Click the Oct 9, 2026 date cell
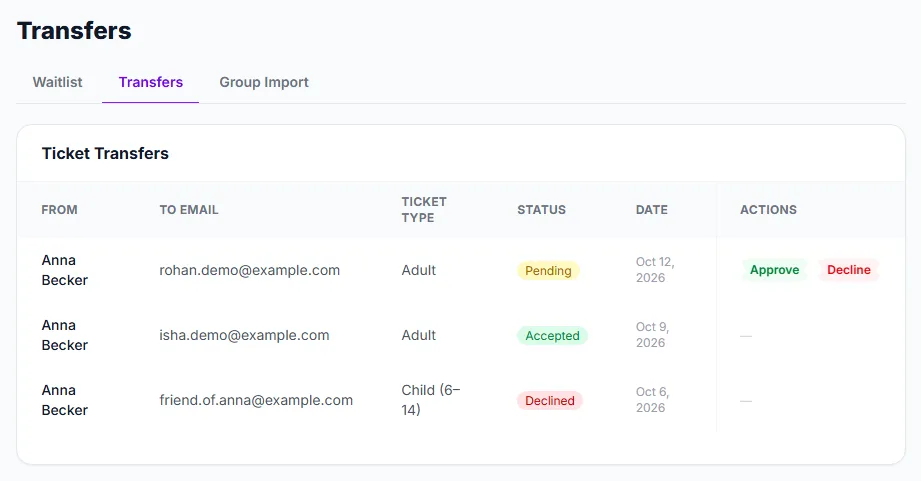 point(653,335)
